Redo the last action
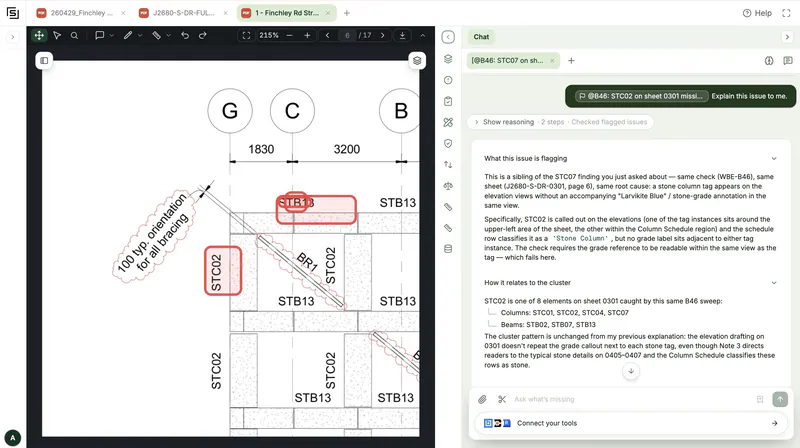 tap(203, 35)
